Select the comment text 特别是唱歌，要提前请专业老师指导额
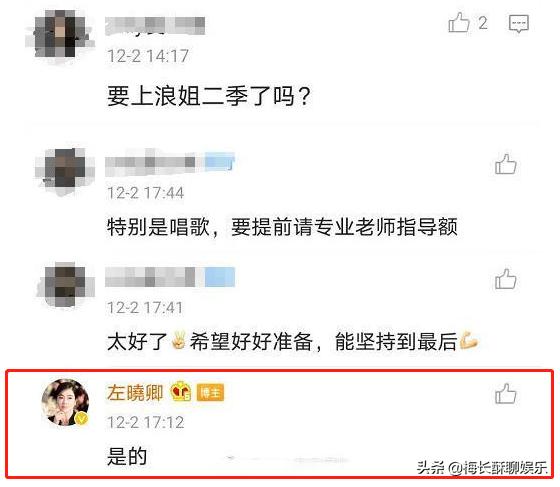 coord(282,227)
